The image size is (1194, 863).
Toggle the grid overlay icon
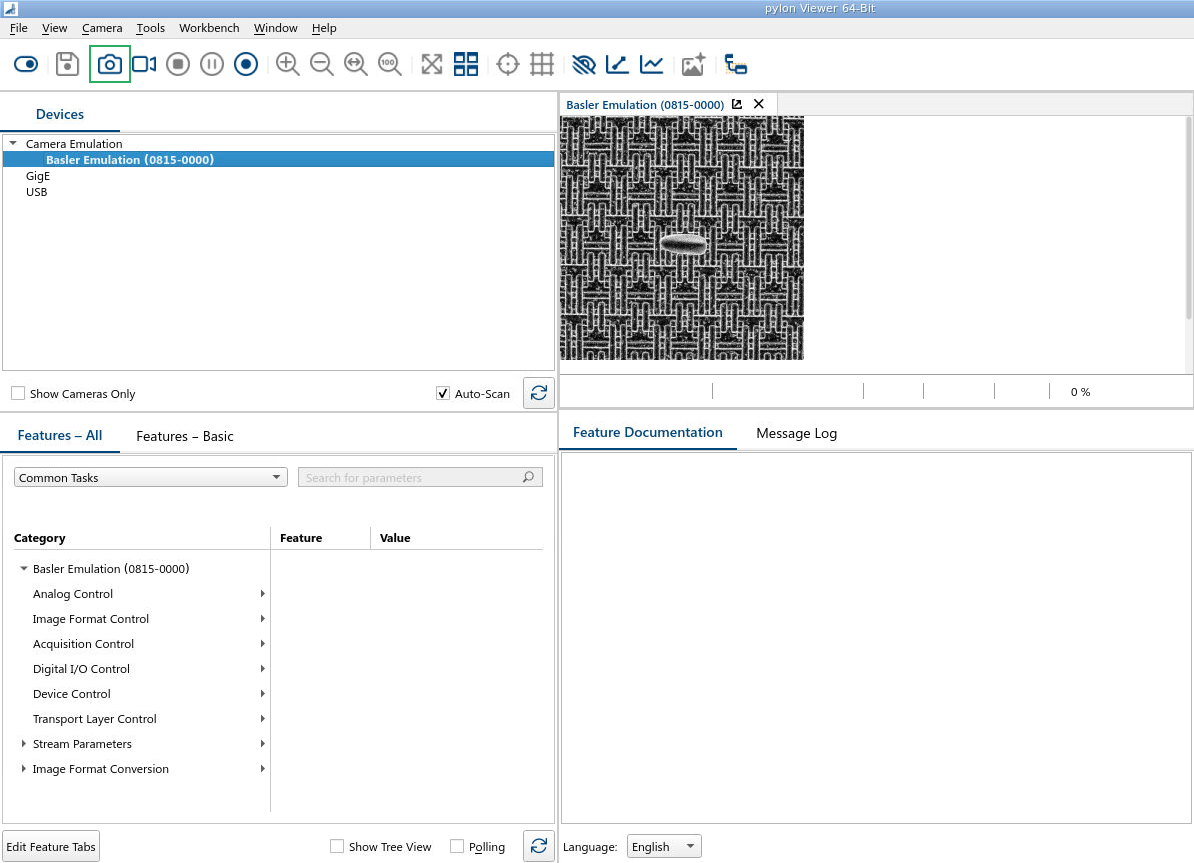click(541, 64)
